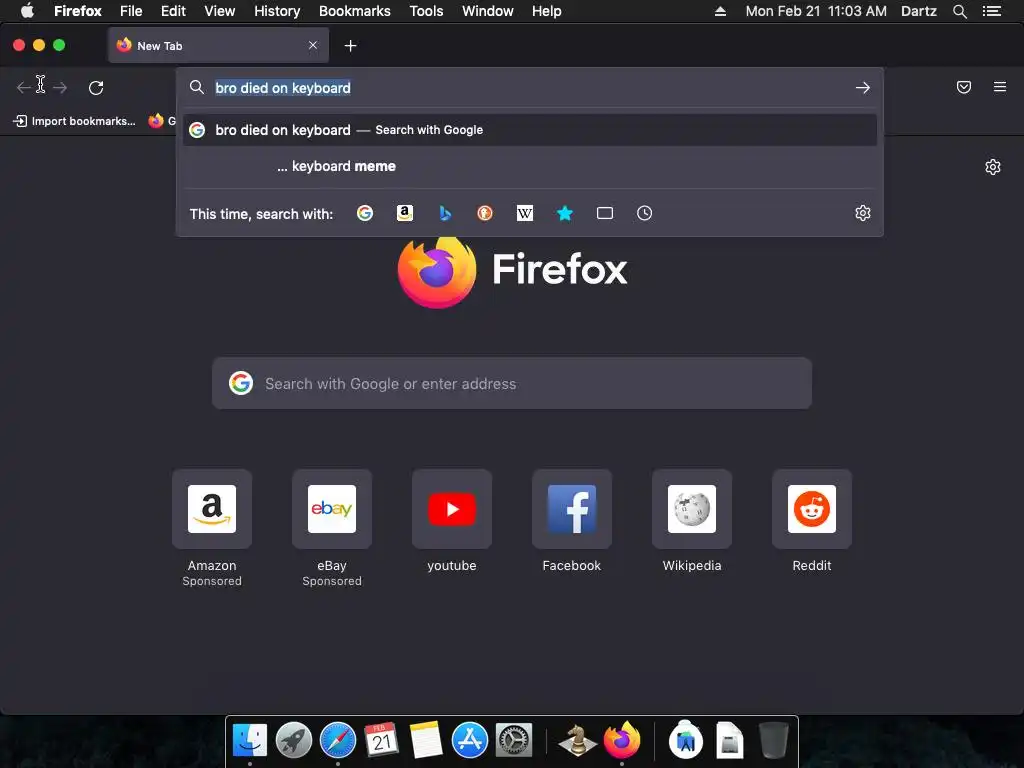The width and height of the screenshot is (1024, 768).
Task: Open Notes from the Dock
Action: [x=426, y=741]
